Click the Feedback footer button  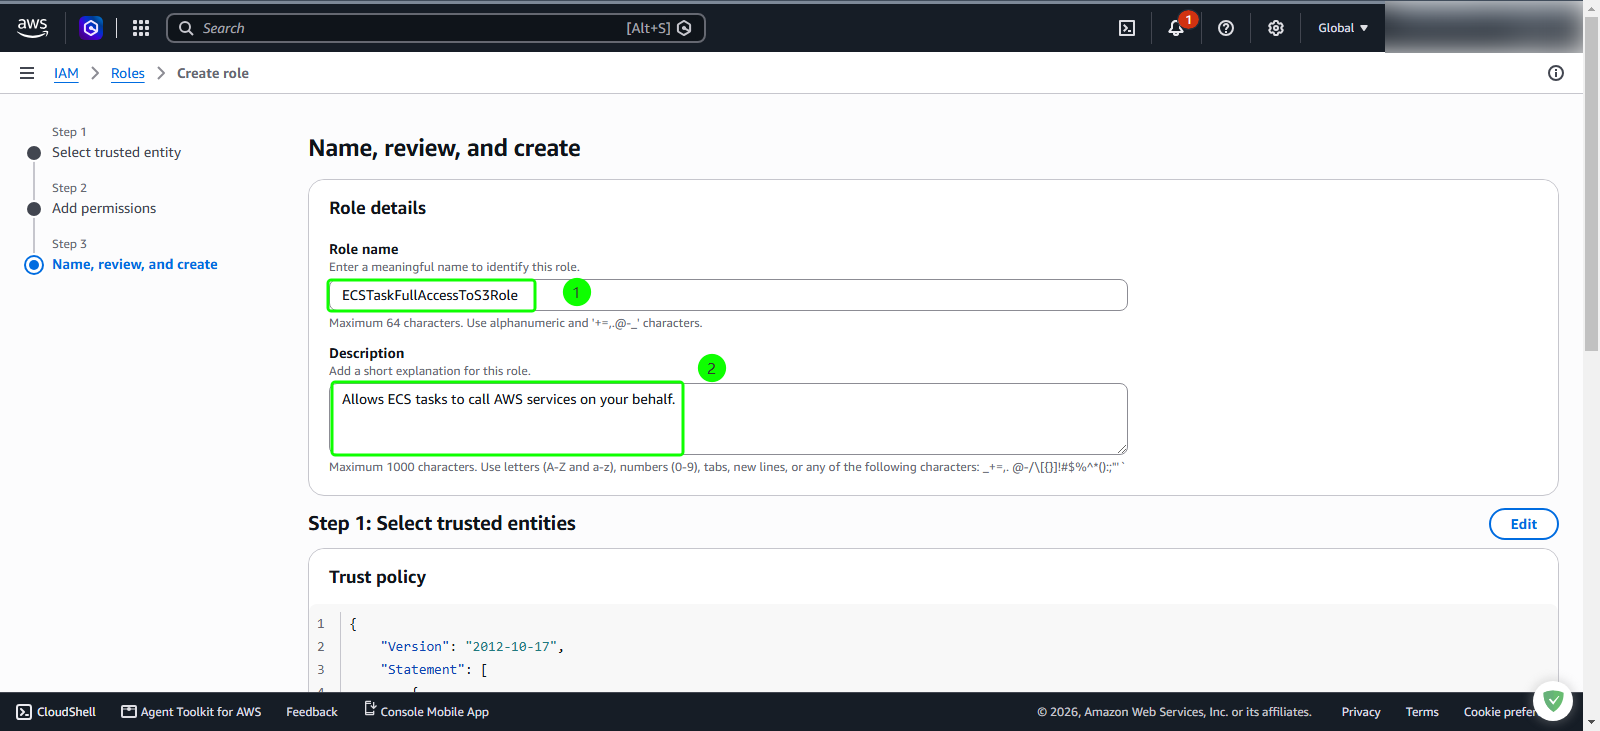coord(312,712)
